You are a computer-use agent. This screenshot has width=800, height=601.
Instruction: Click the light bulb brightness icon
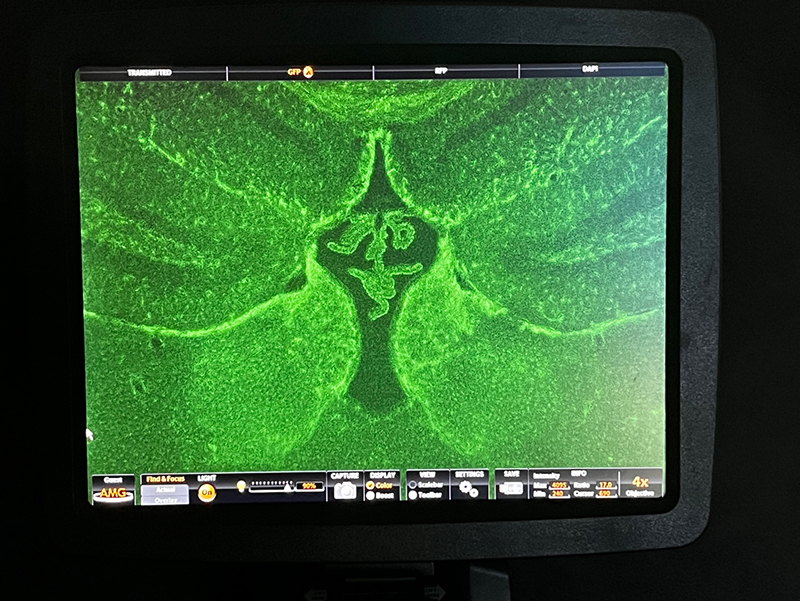coord(241,486)
